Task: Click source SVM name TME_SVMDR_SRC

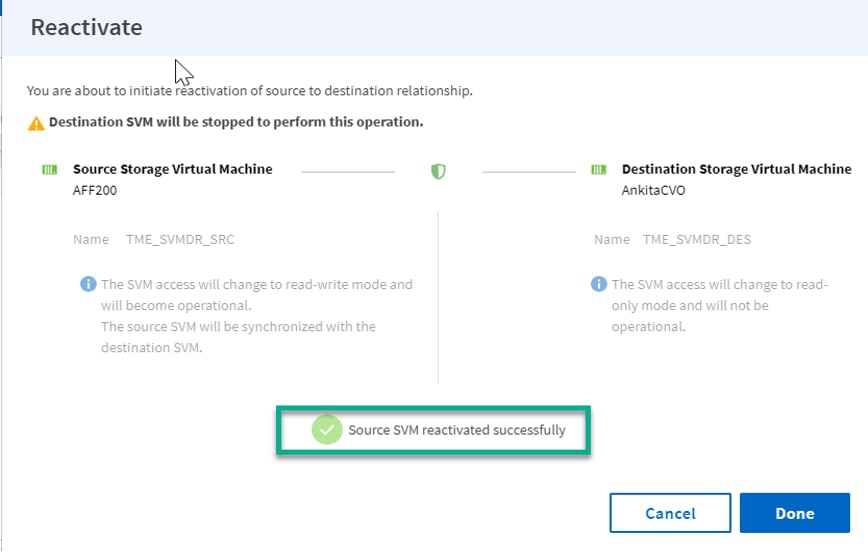Action: coord(180,240)
